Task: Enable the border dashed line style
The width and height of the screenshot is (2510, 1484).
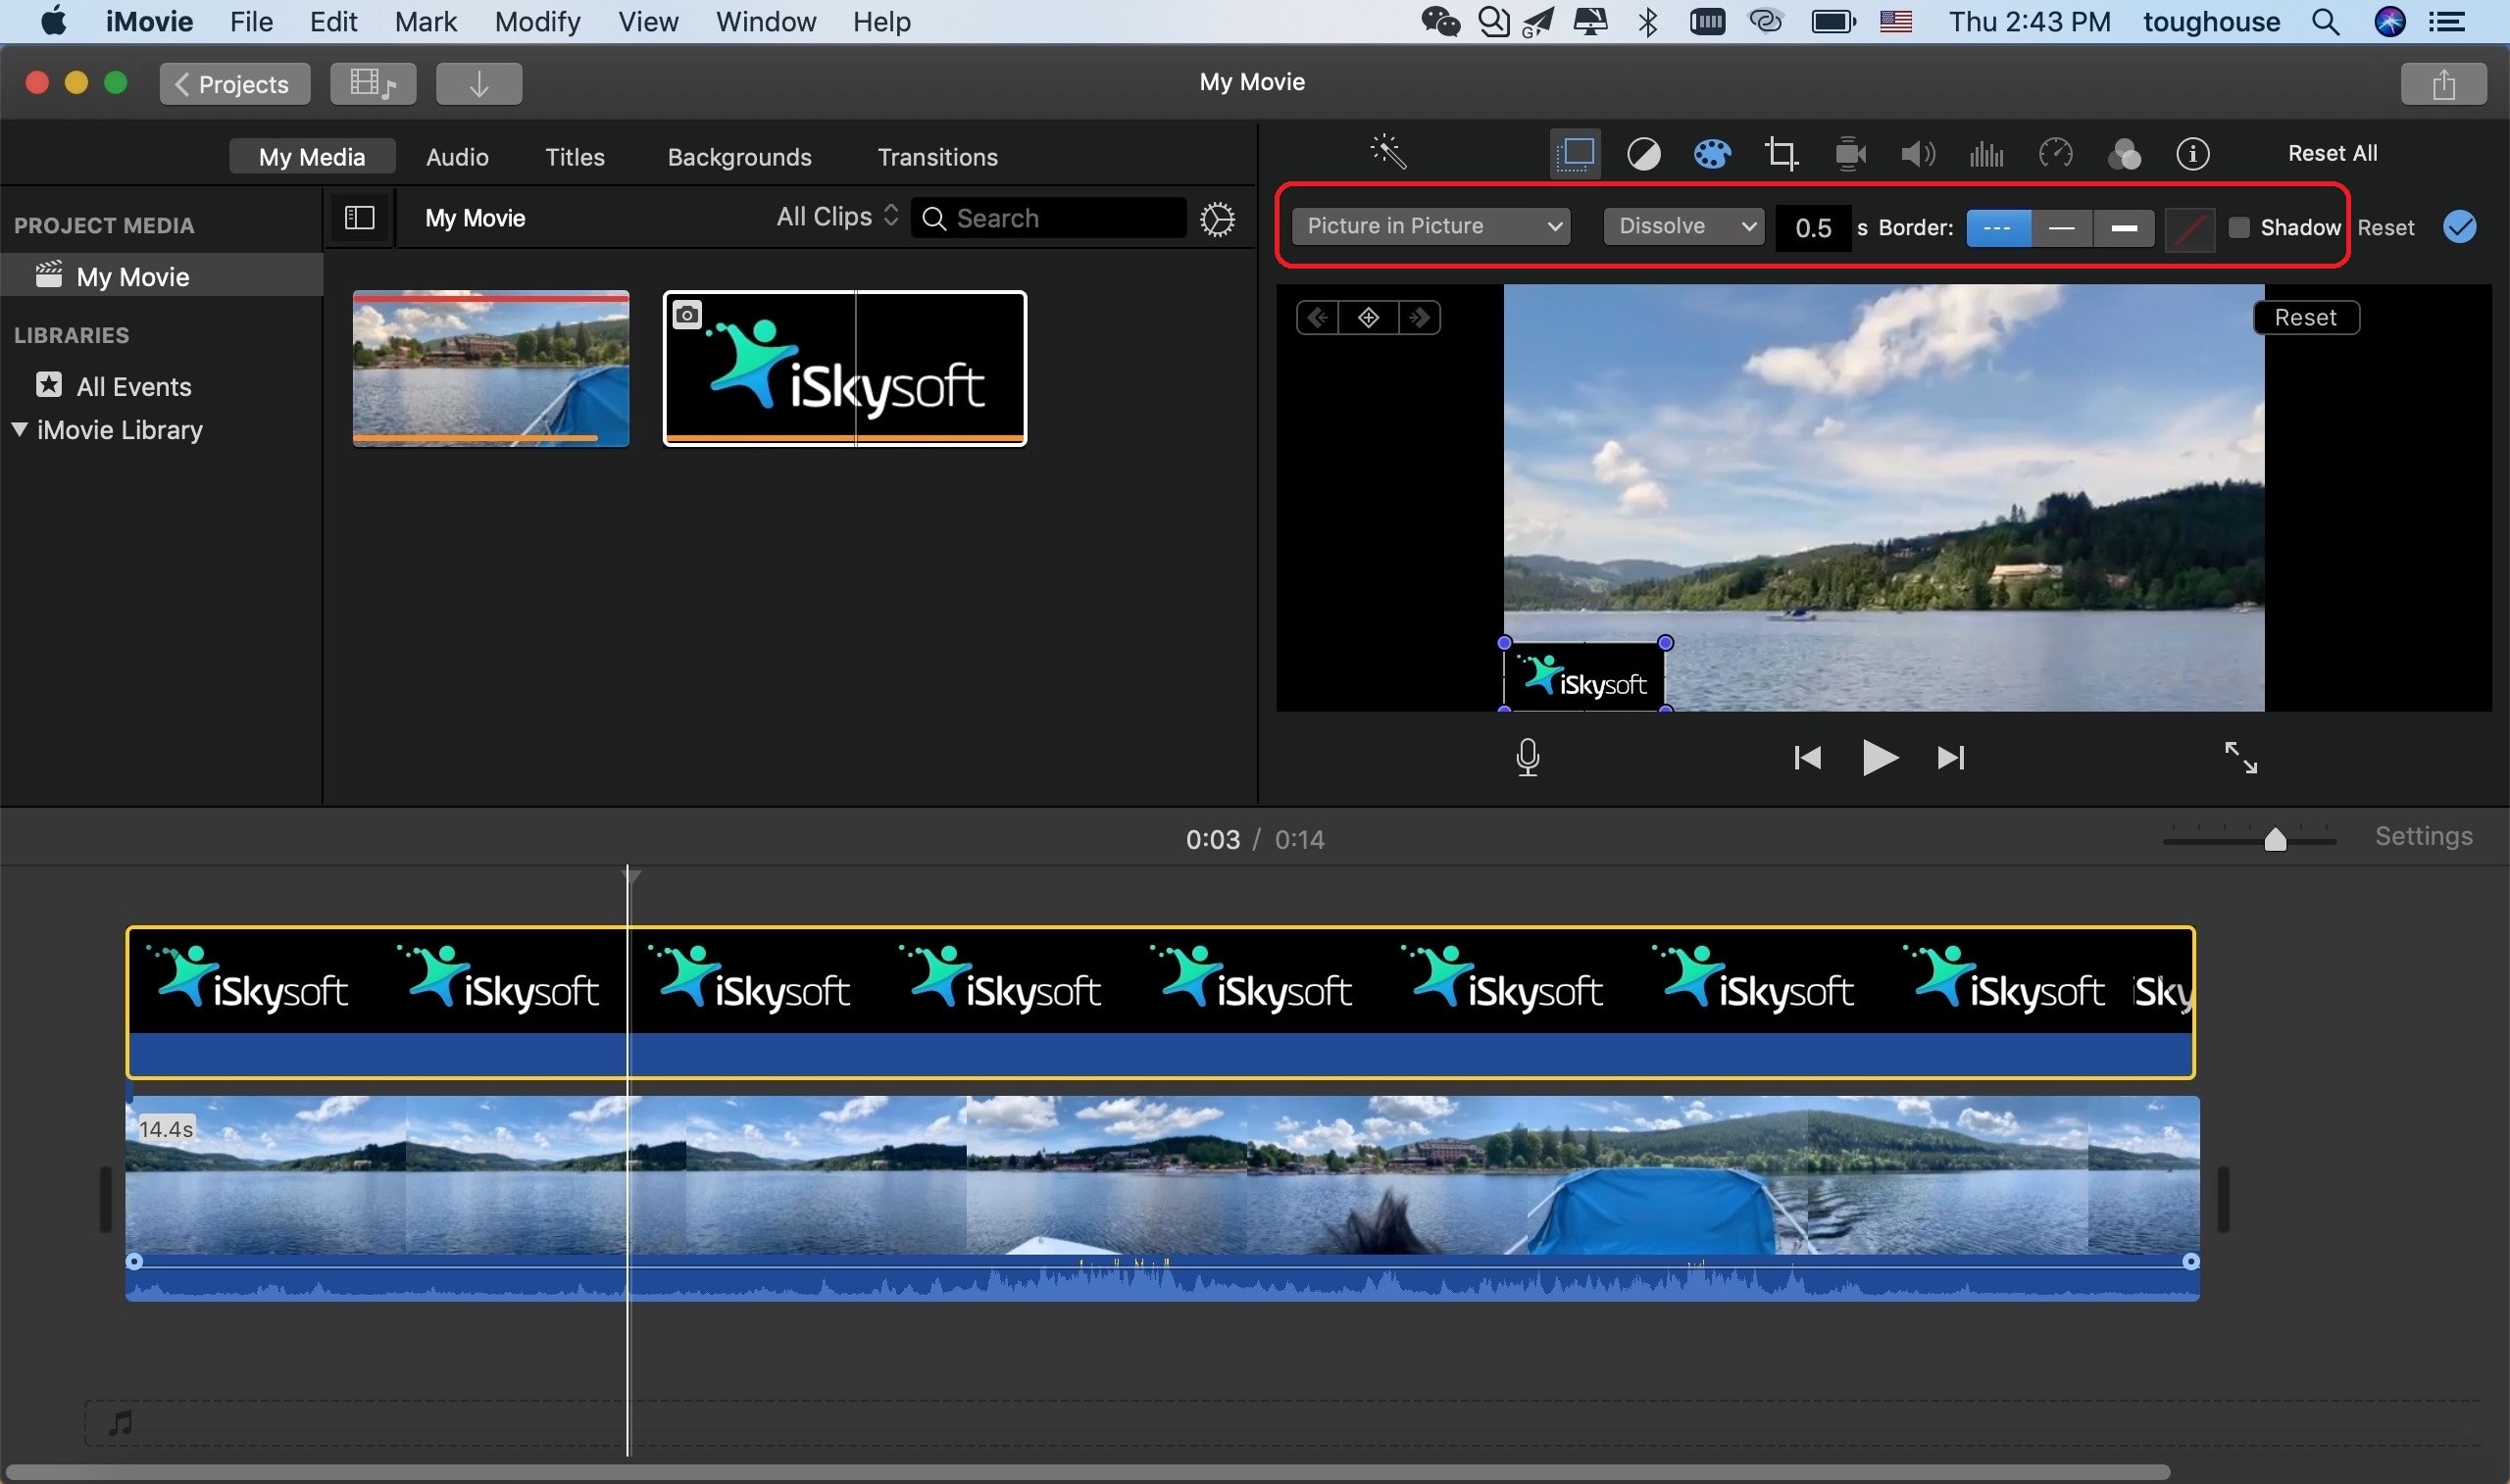Action: pyautogui.click(x=1998, y=226)
